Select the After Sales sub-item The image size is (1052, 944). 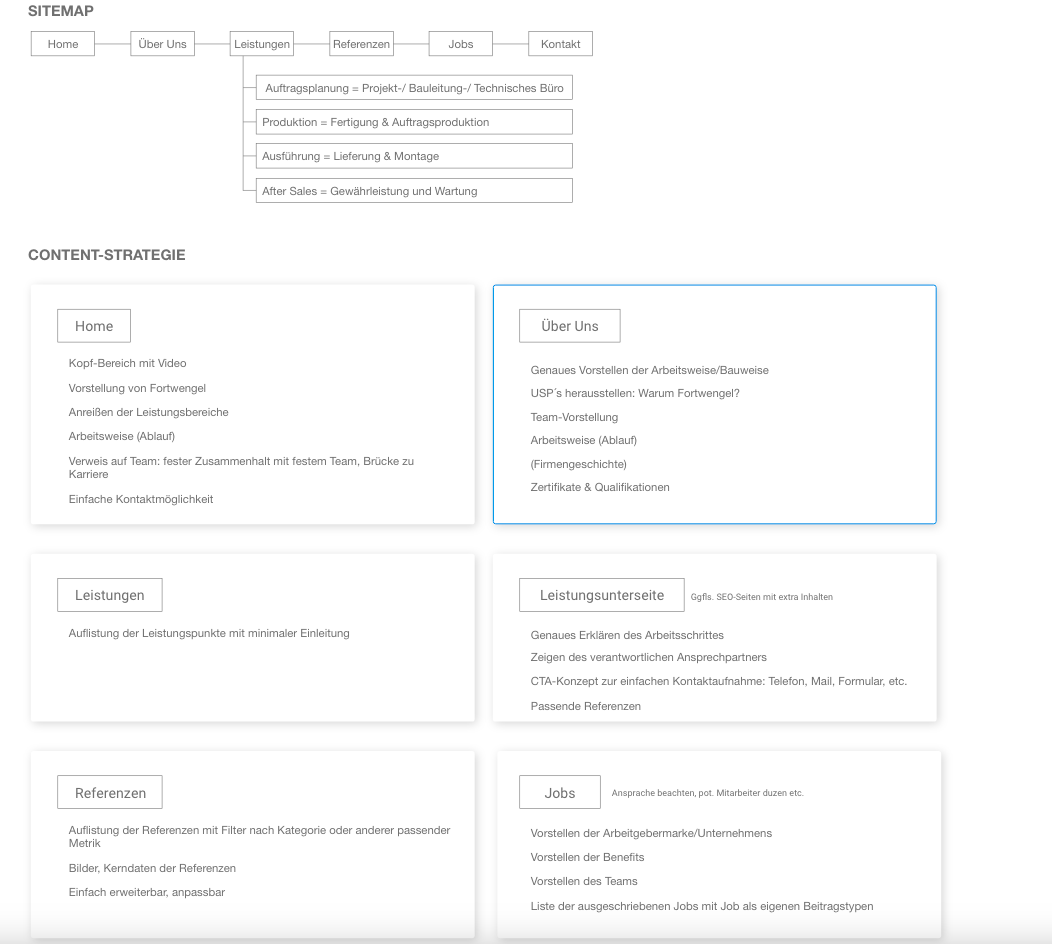point(414,191)
